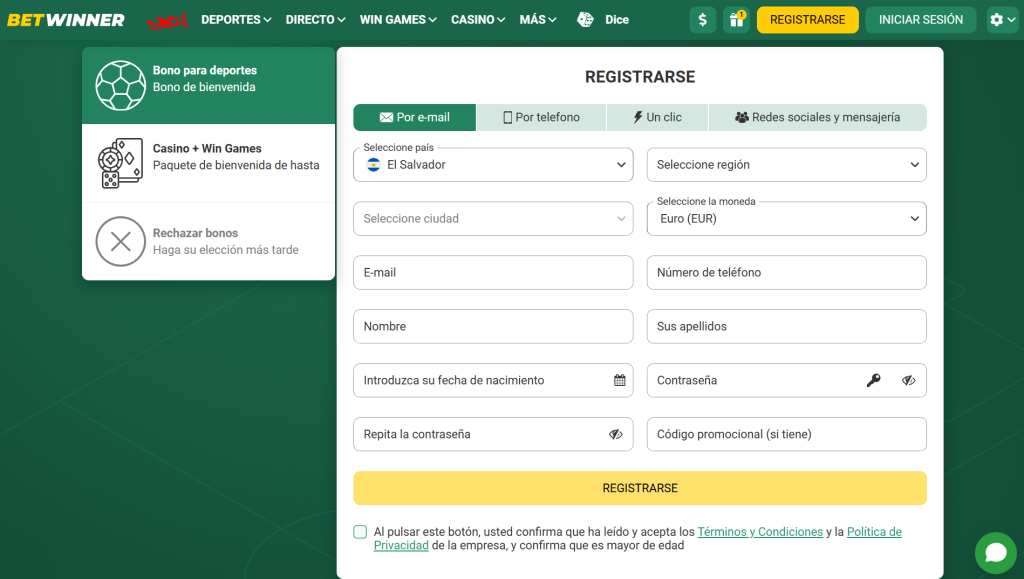Switch to the Por e-mail tab
Screen dimensions: 1024x579
[415, 117]
